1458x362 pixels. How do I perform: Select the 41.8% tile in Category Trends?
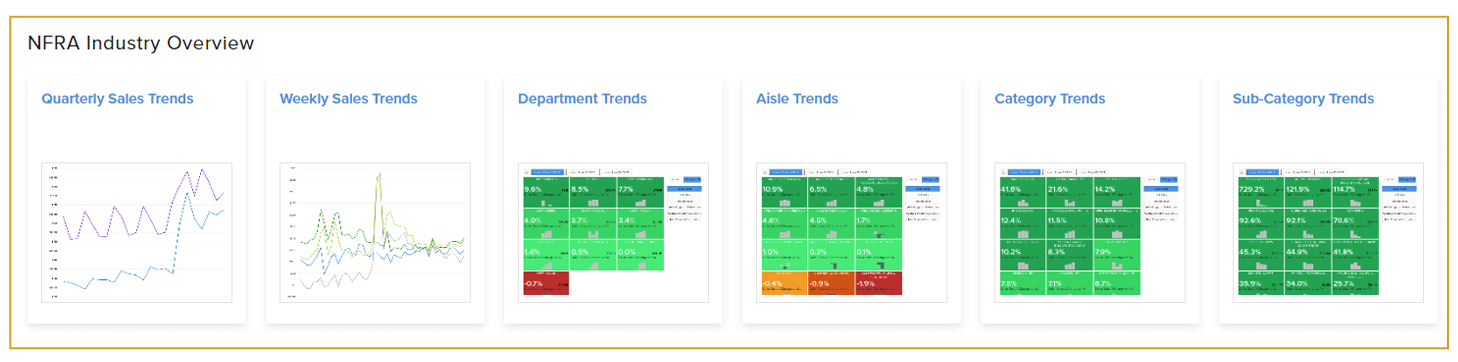coord(1023,192)
